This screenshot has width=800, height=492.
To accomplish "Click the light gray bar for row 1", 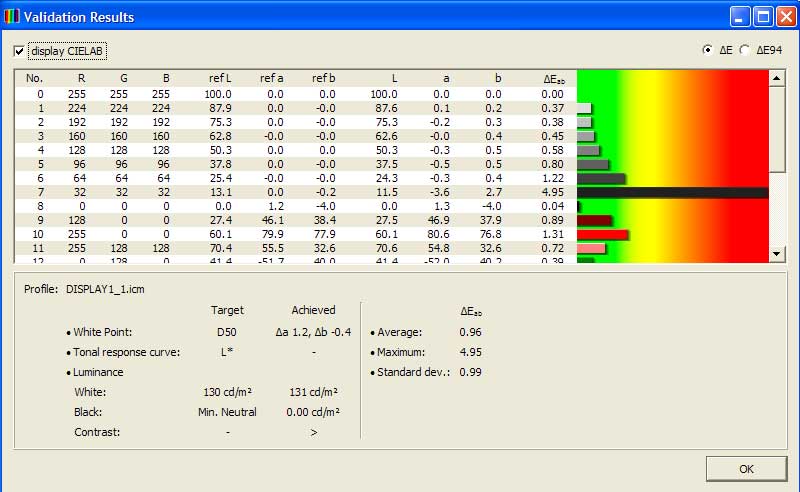I will coord(584,108).
